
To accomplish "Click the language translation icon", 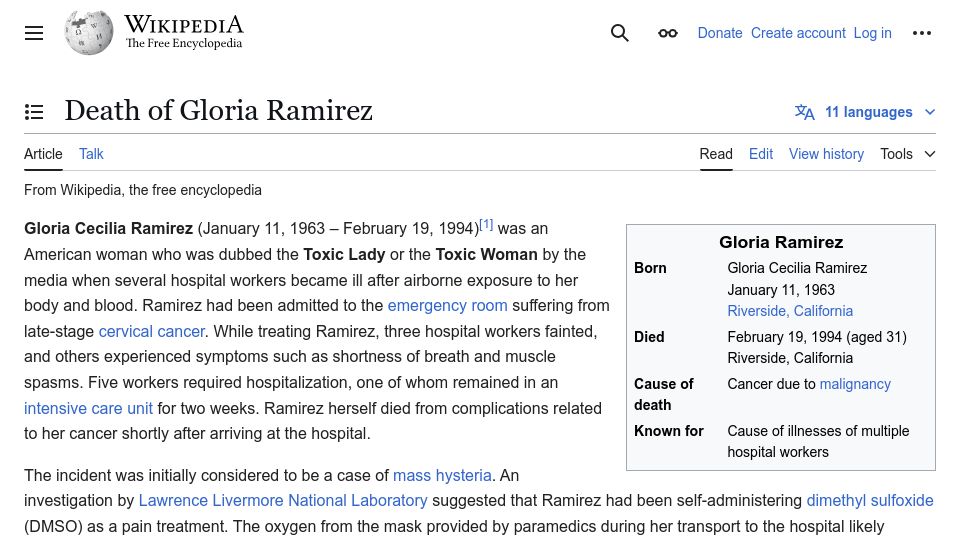I will [x=804, y=112].
